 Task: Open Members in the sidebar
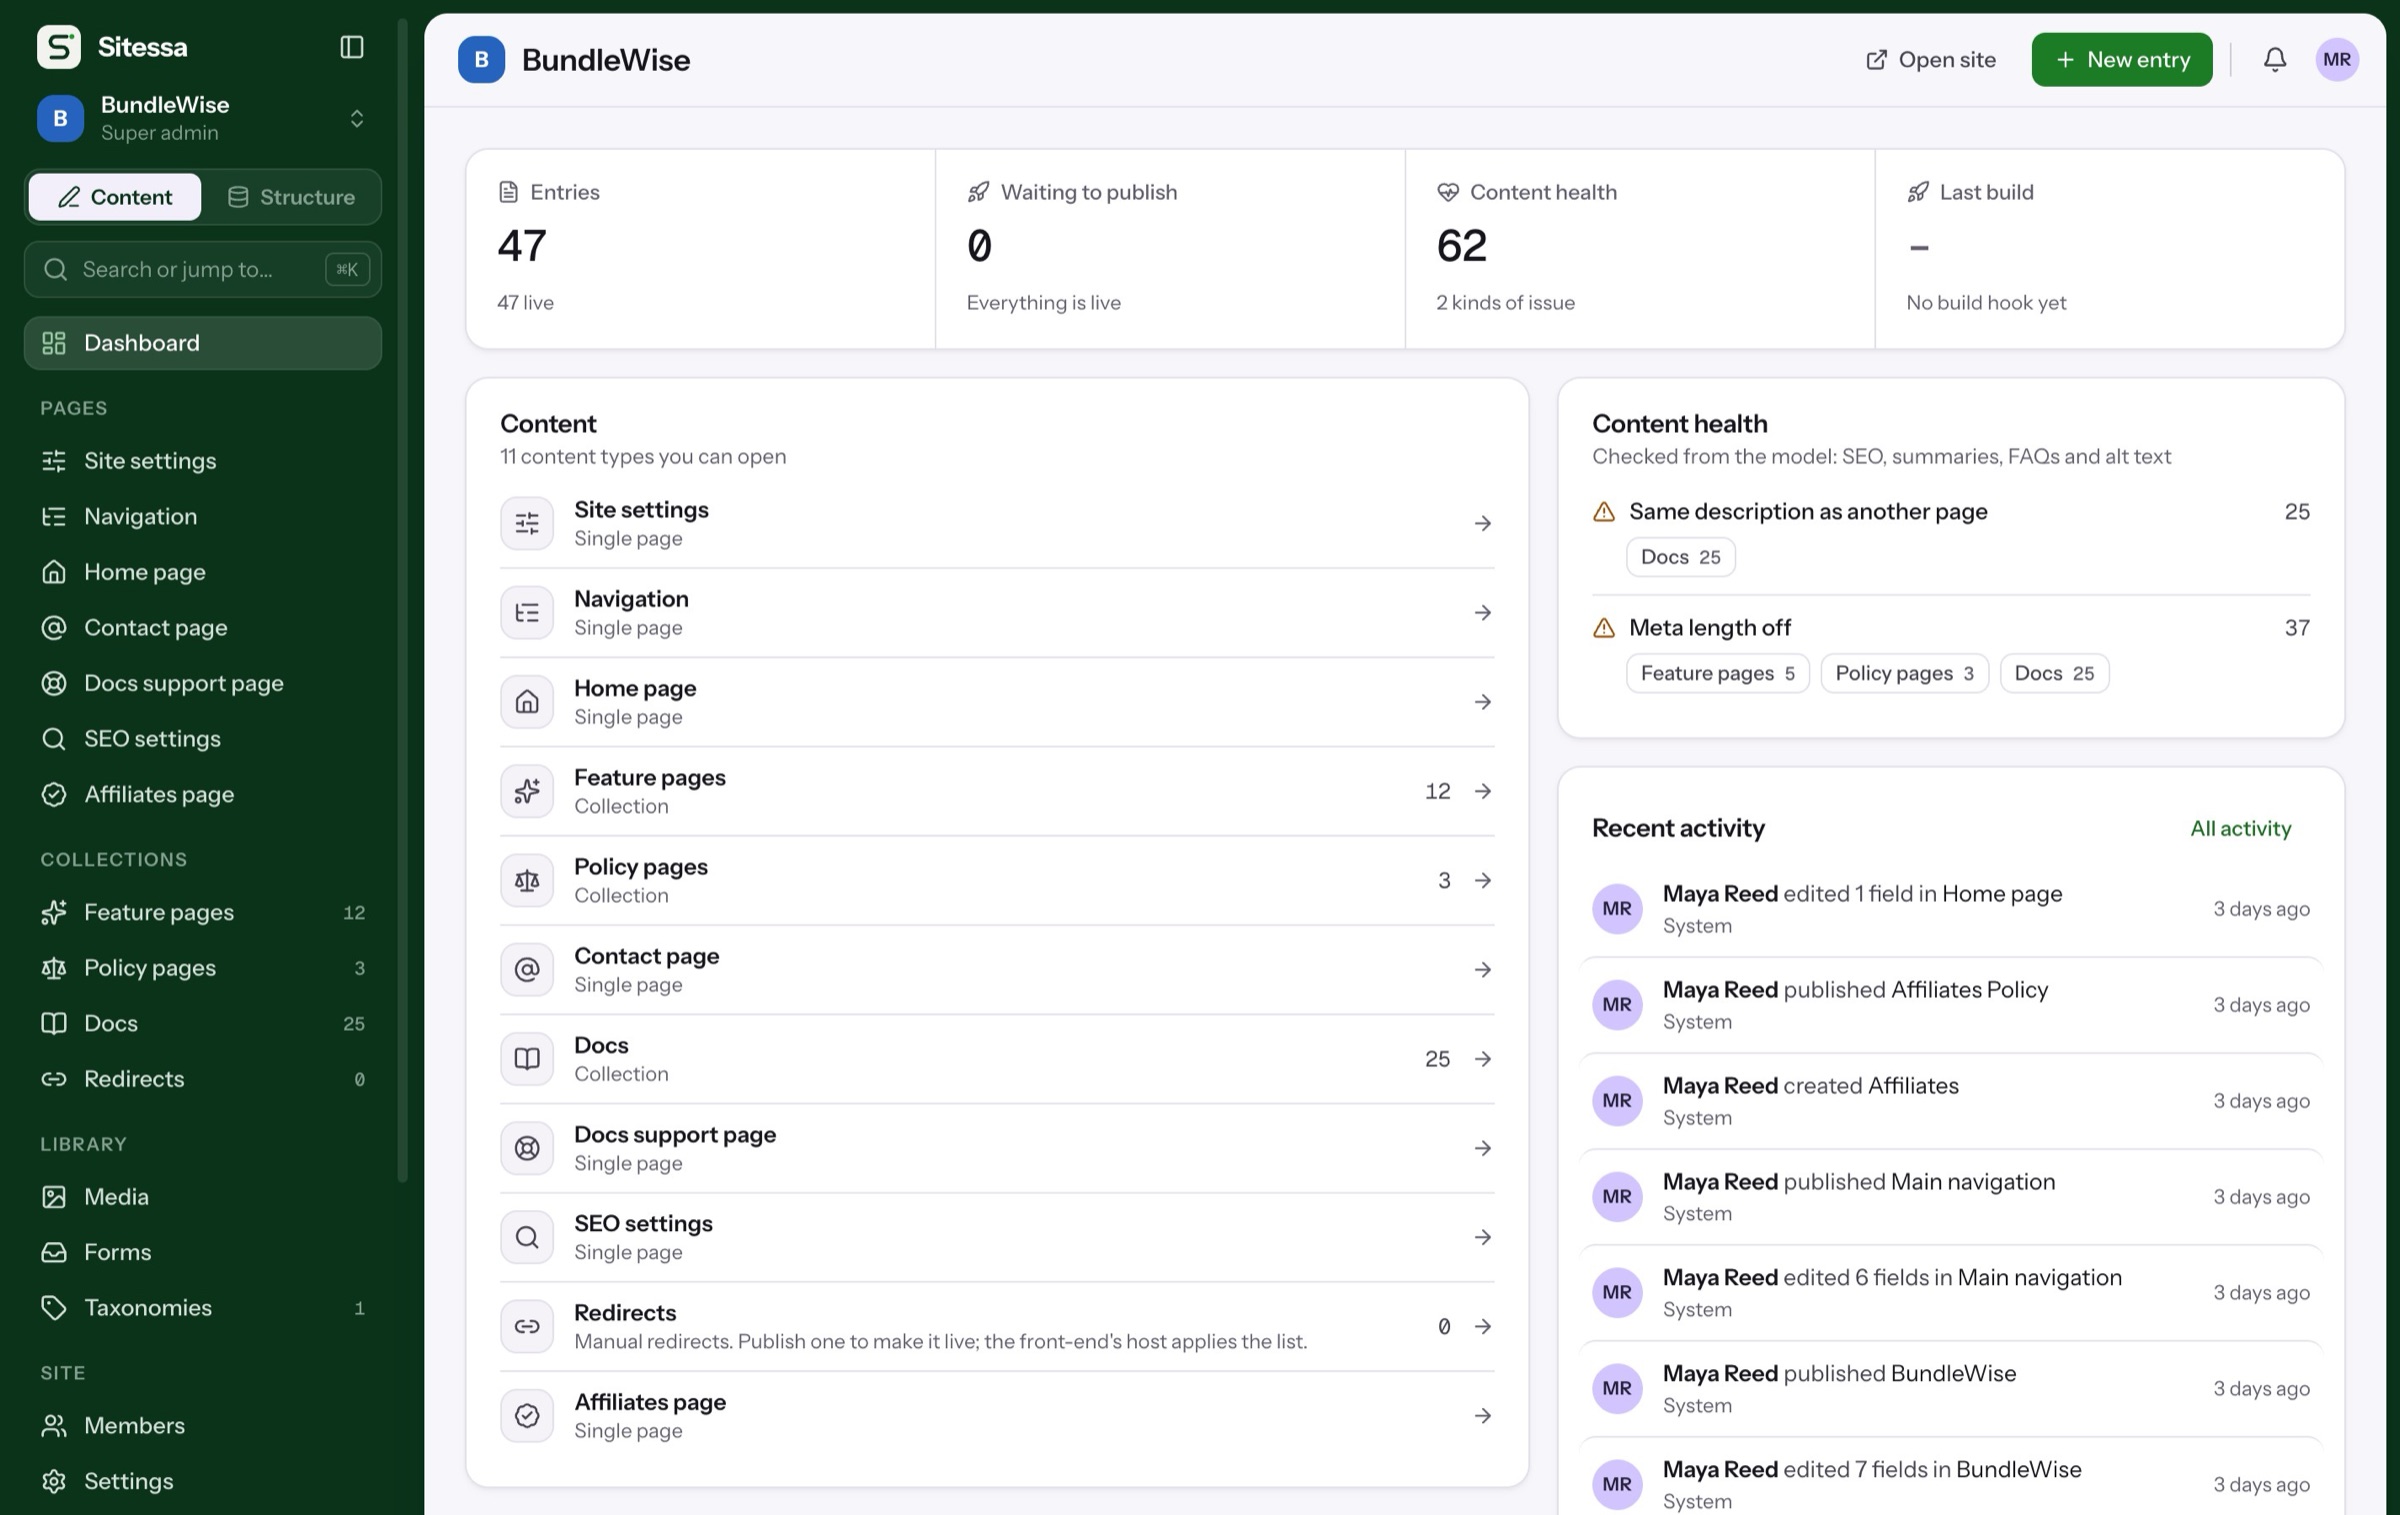click(203, 1425)
